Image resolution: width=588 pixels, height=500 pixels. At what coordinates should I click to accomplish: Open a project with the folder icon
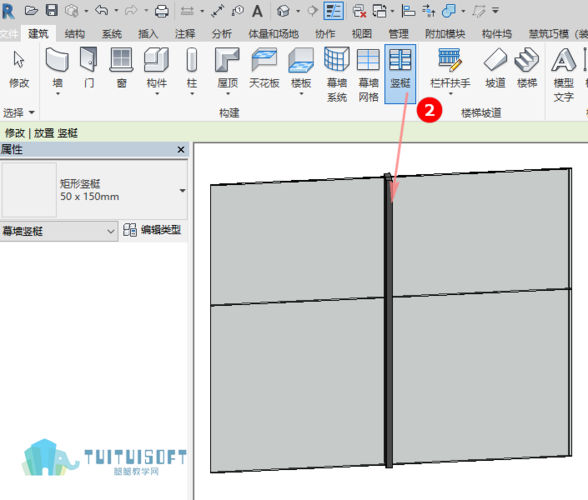[32, 11]
